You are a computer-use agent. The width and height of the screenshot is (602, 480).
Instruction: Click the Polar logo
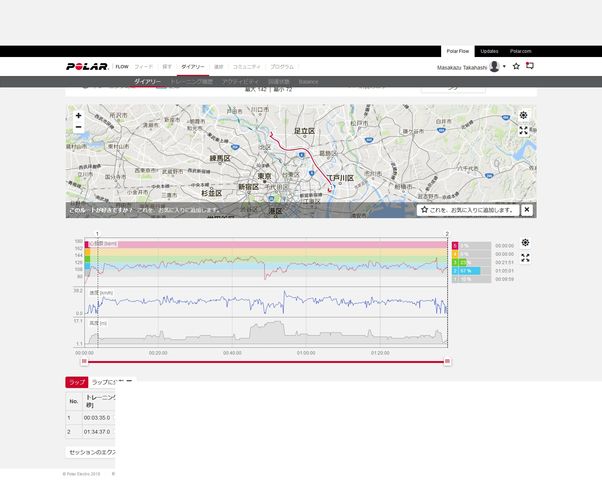tap(87, 66)
